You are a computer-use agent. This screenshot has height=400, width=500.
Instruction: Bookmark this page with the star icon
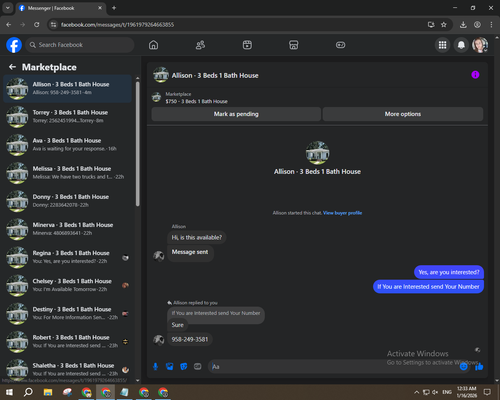(444, 25)
